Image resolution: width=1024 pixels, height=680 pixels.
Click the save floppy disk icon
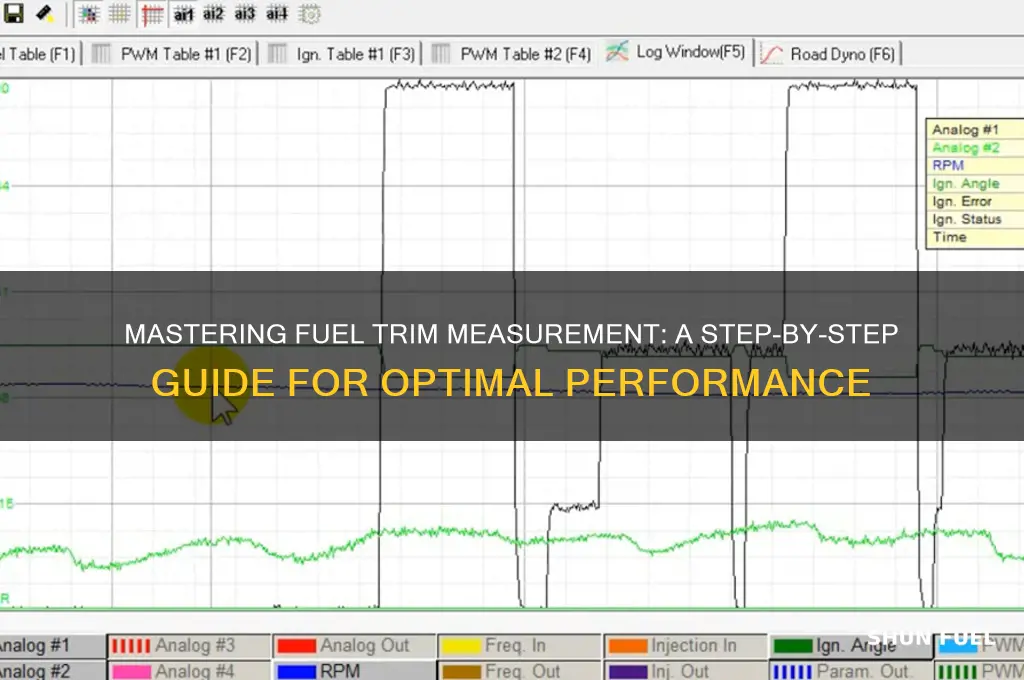coord(14,13)
